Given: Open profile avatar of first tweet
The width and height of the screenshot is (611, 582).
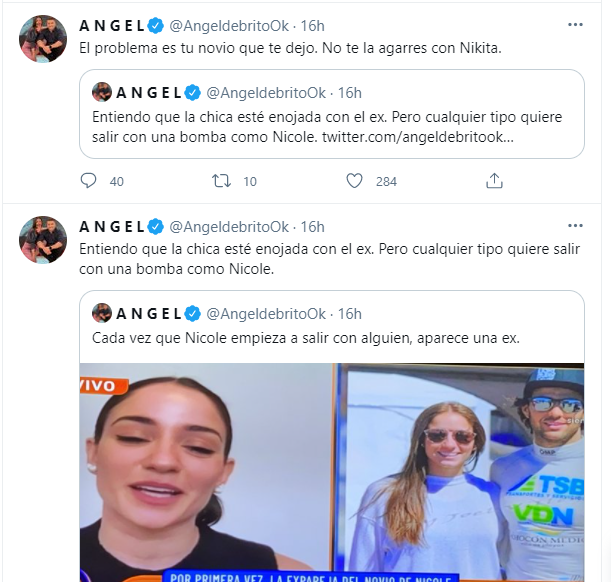Looking at the screenshot, I should point(43,39).
